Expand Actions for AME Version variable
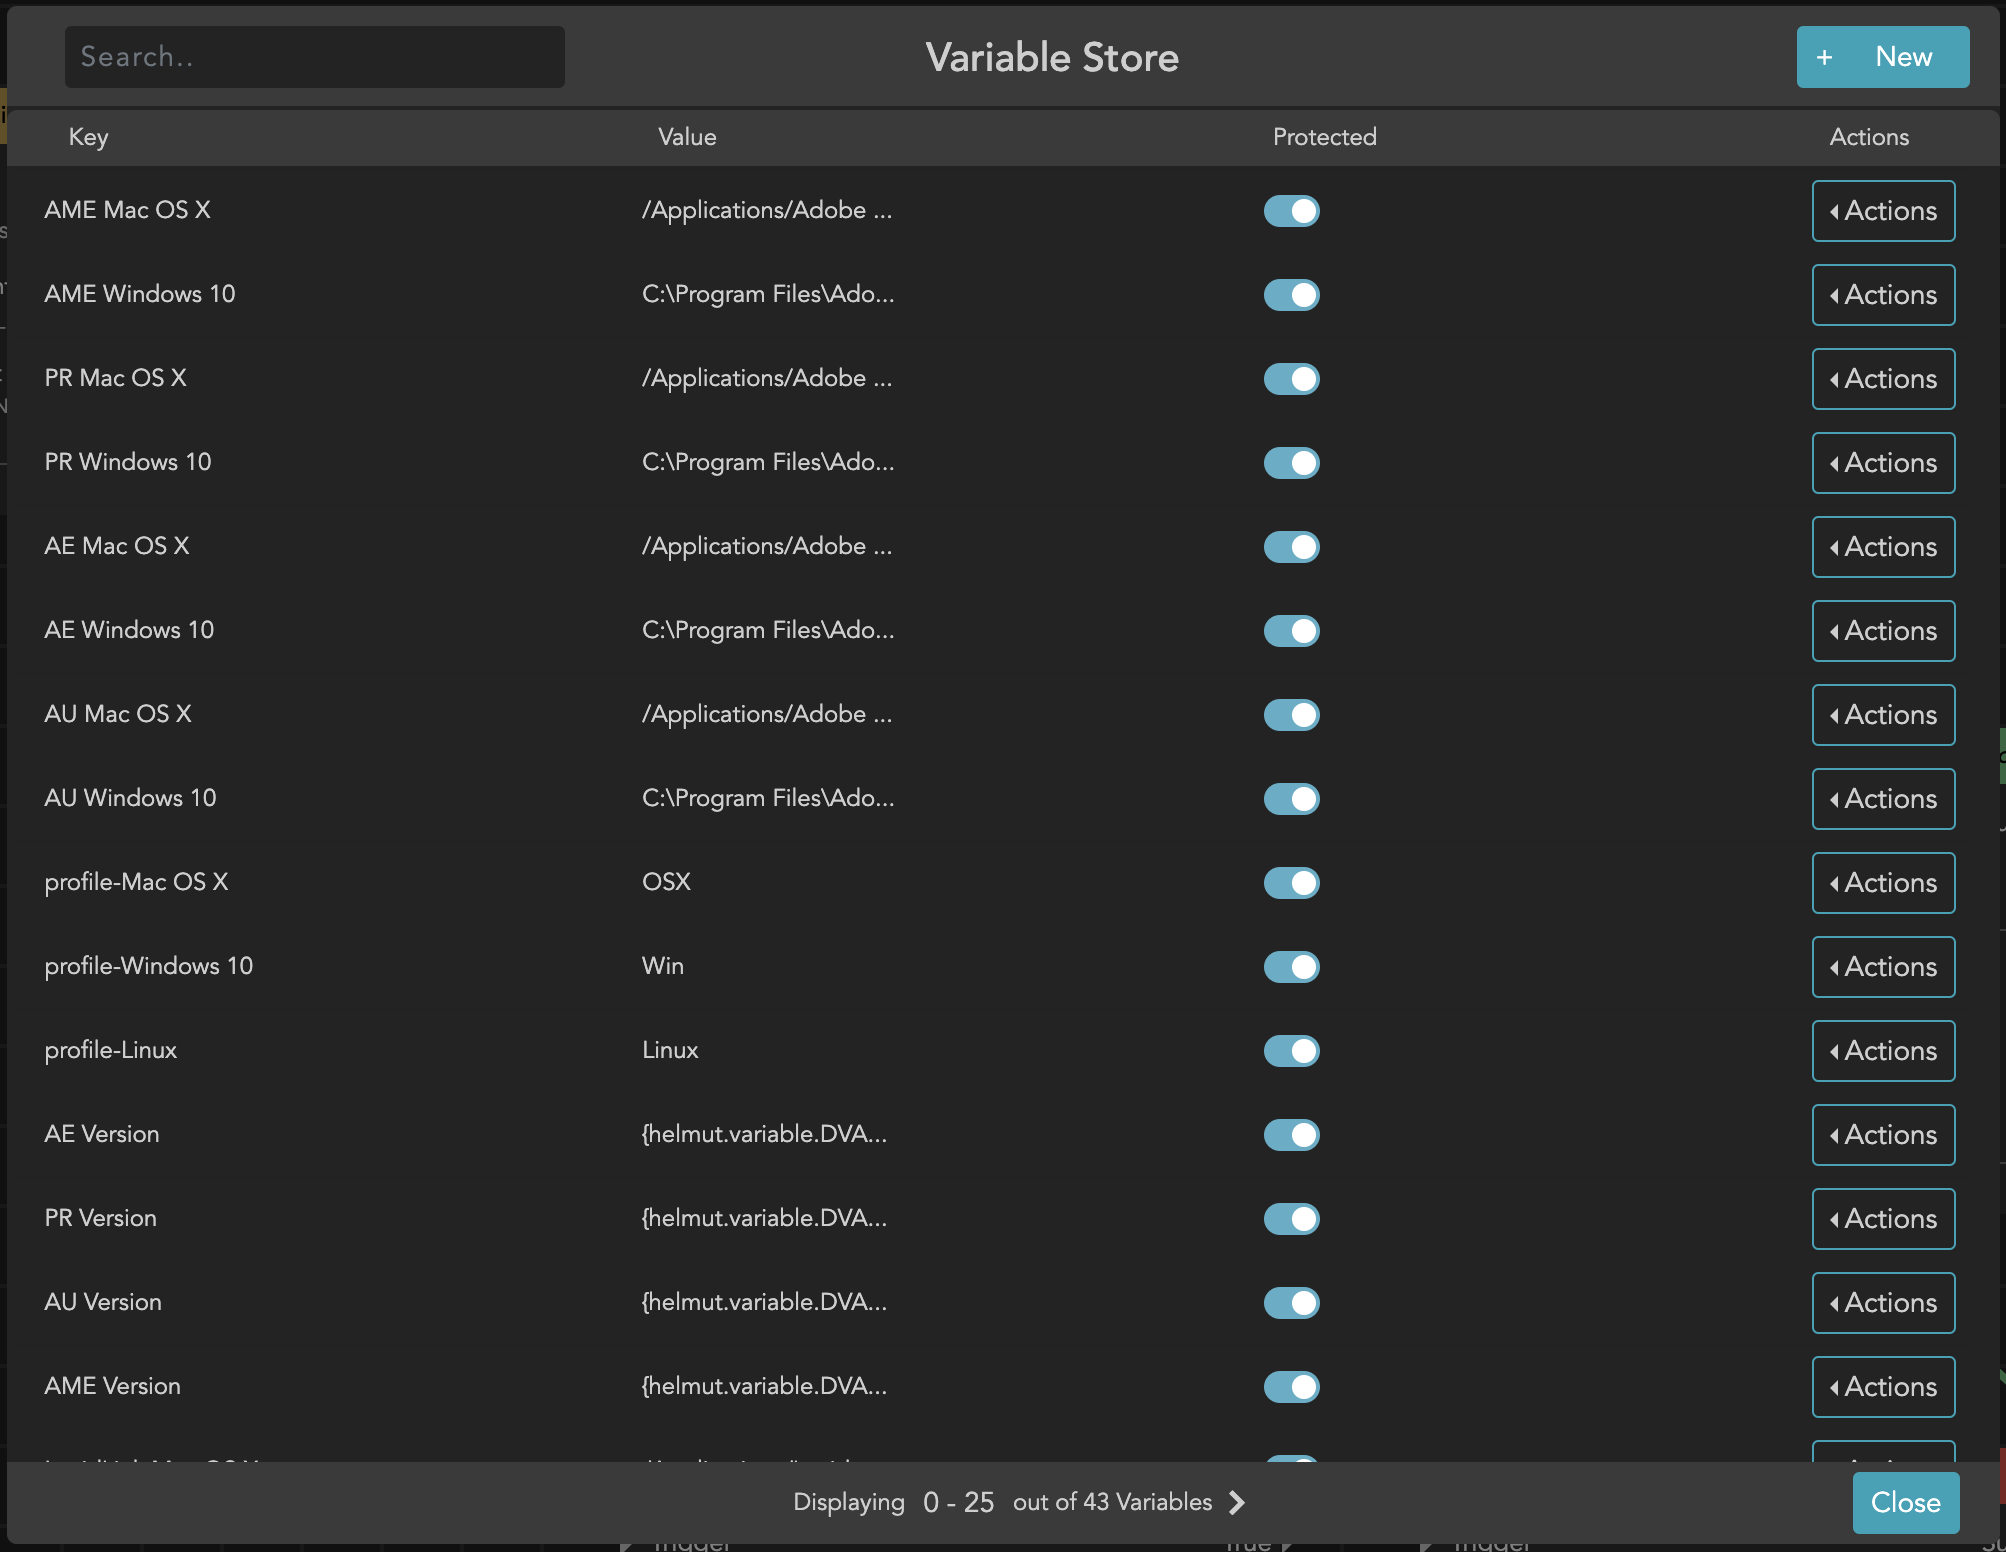This screenshot has width=2006, height=1552. tap(1881, 1387)
